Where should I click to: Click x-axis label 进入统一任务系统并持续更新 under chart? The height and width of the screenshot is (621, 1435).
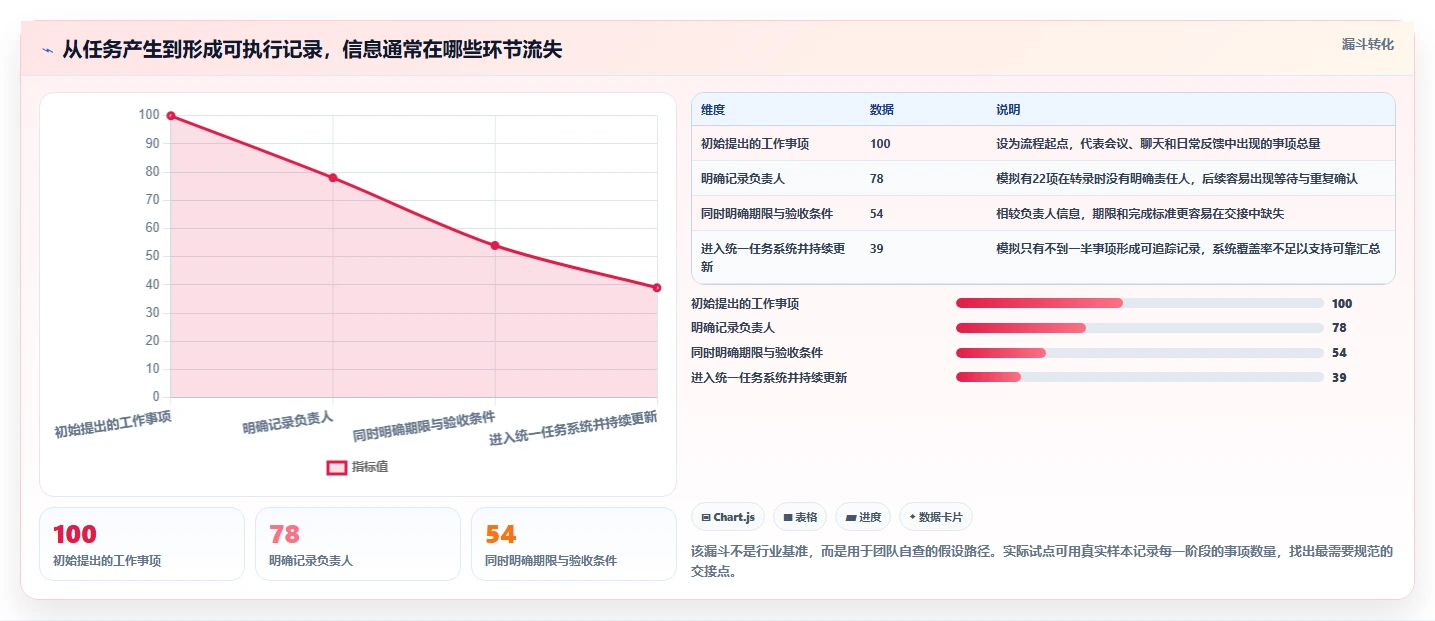tap(573, 428)
